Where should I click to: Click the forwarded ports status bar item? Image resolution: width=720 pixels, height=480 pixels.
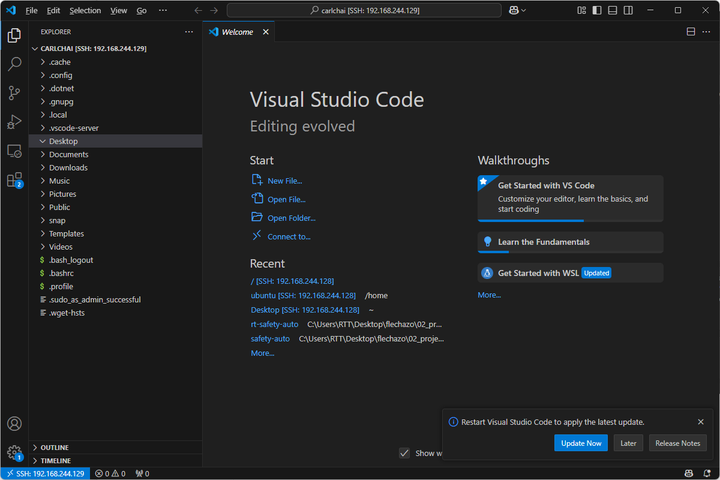[142, 474]
